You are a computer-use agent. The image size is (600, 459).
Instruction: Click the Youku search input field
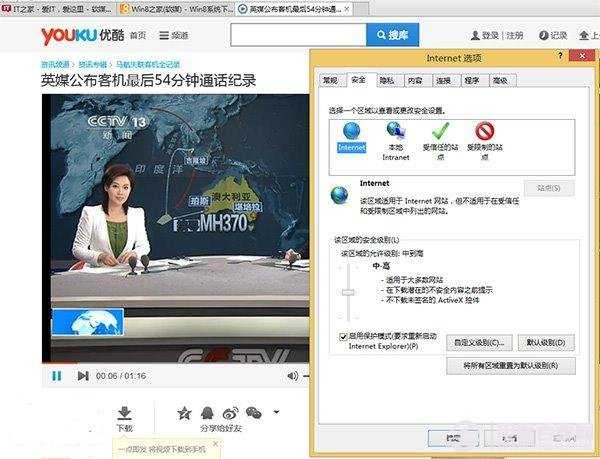tap(298, 35)
